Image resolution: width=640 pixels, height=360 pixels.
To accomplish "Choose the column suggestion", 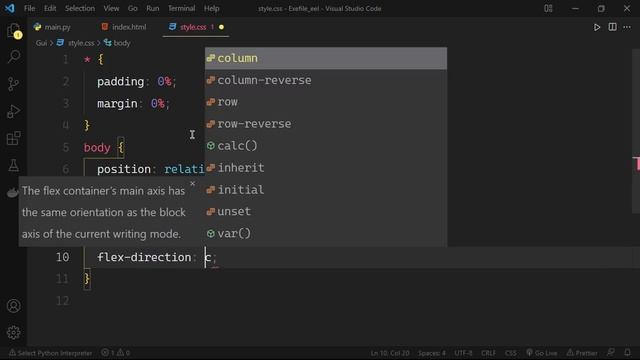I will [x=326, y=58].
